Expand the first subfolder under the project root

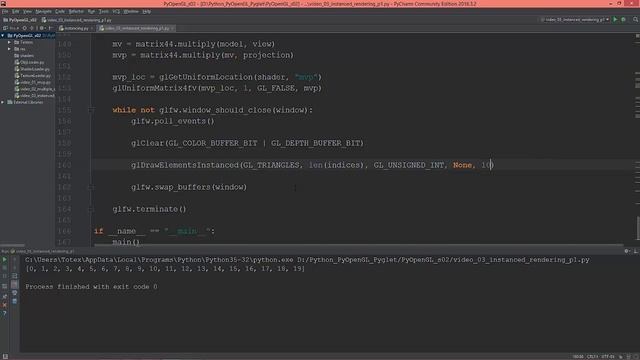pyautogui.click(x=9, y=42)
